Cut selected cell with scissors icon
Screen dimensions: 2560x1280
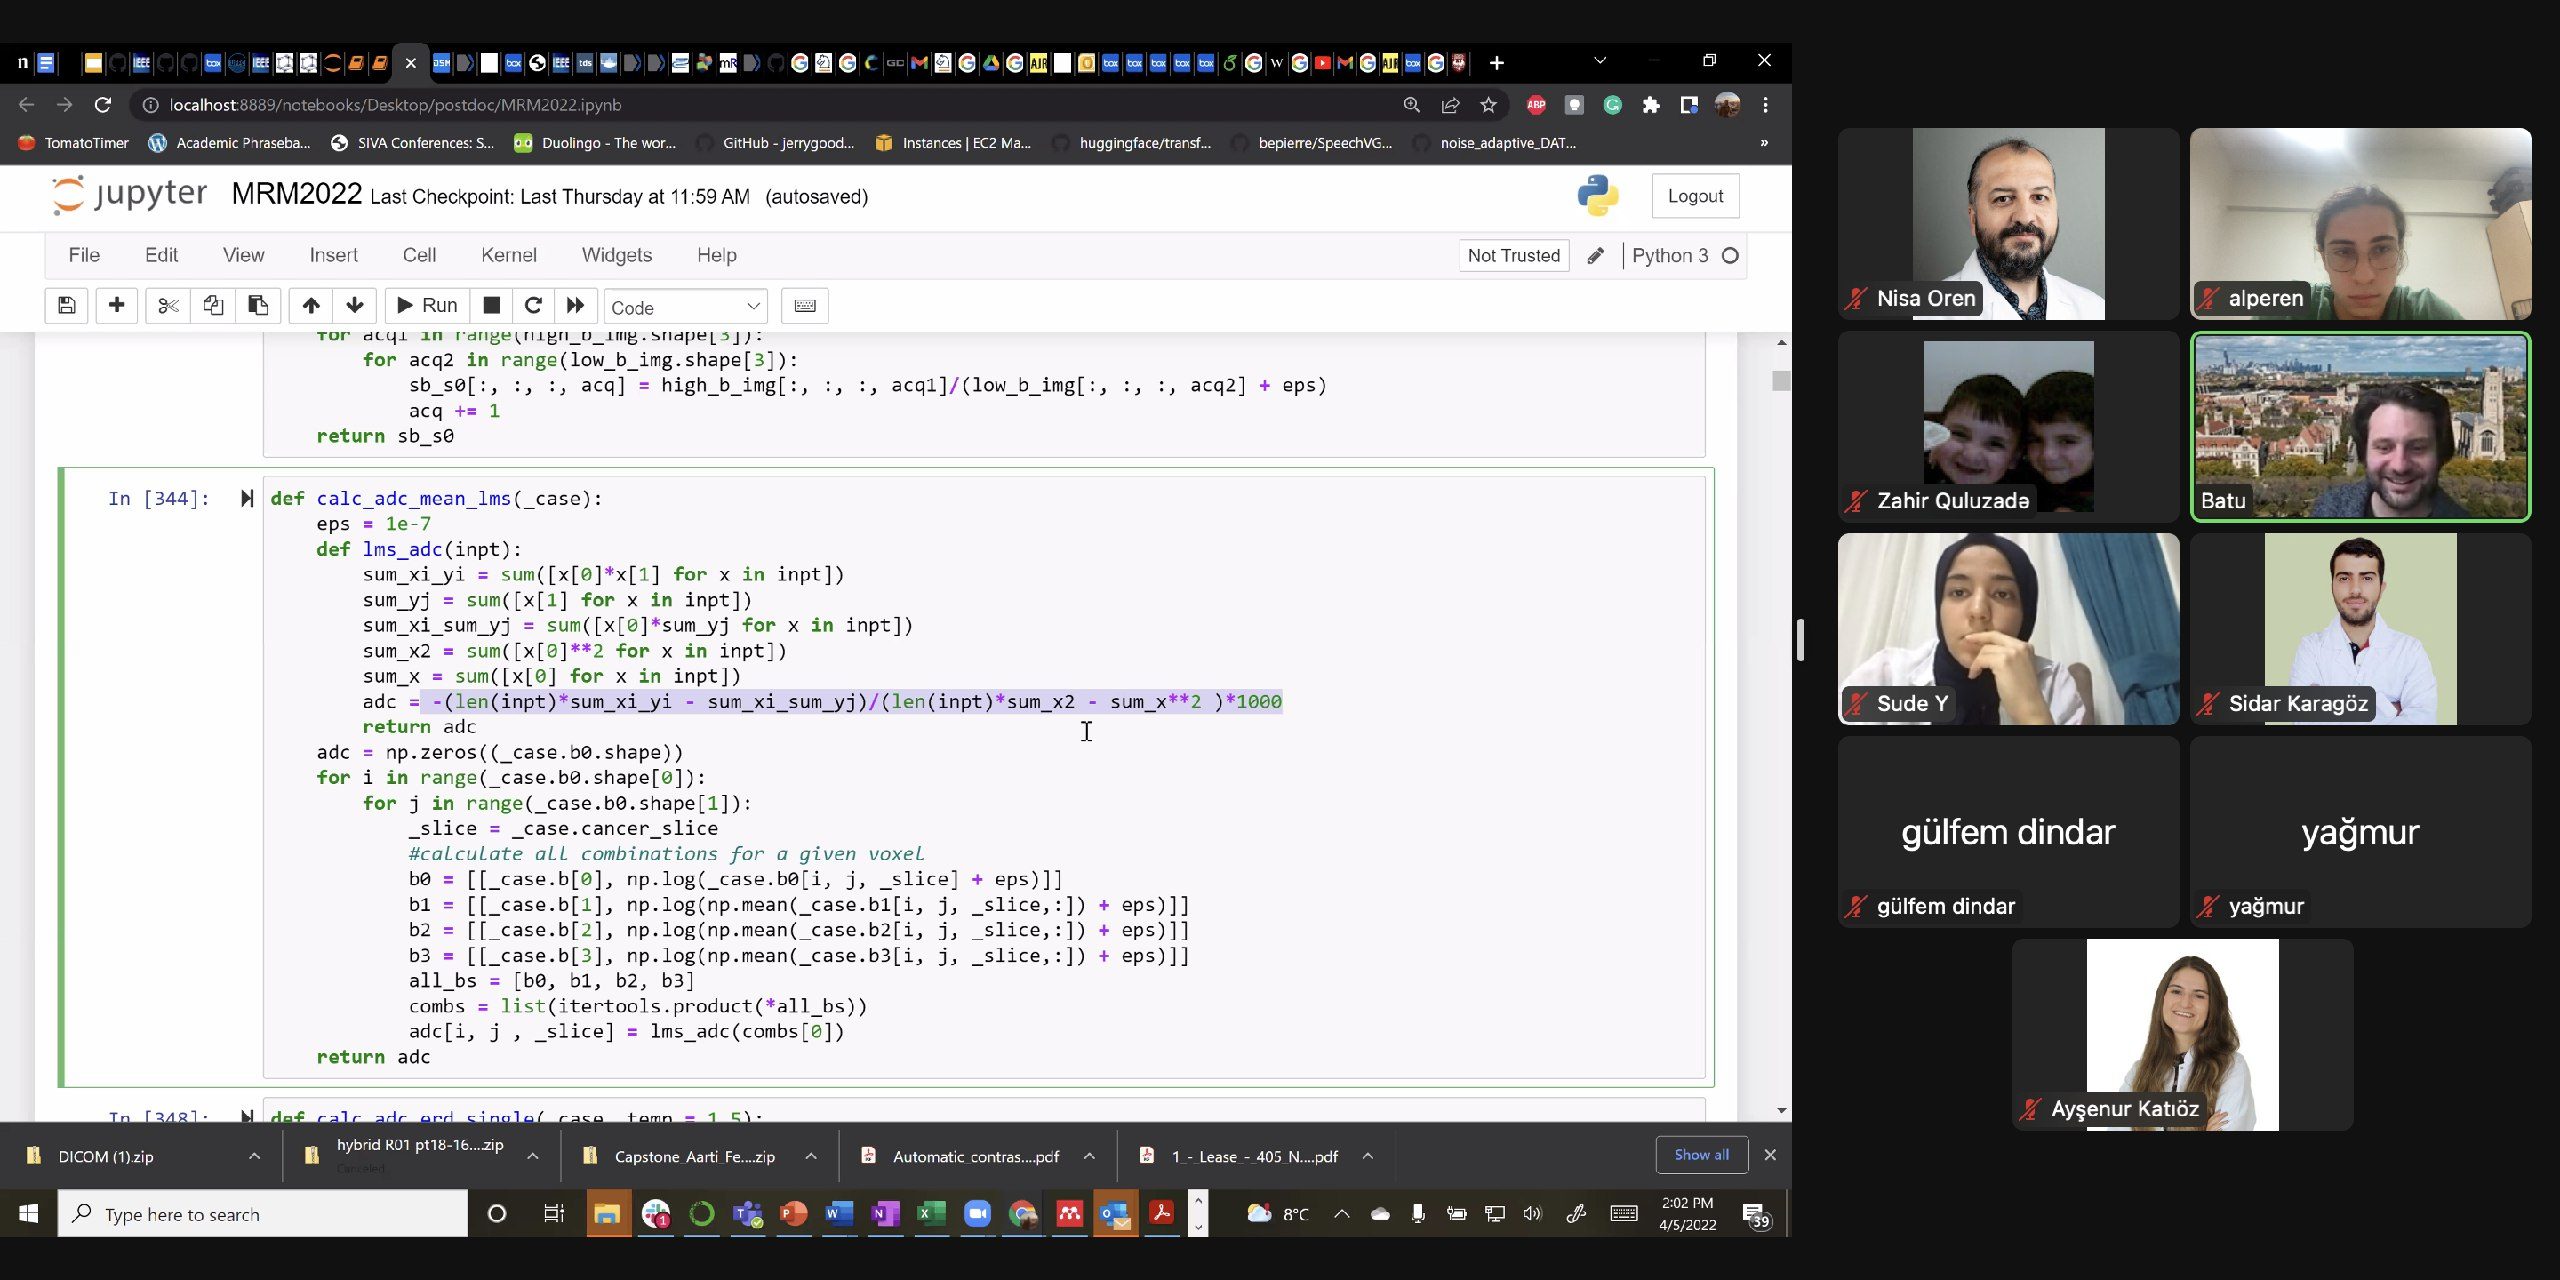click(x=168, y=306)
